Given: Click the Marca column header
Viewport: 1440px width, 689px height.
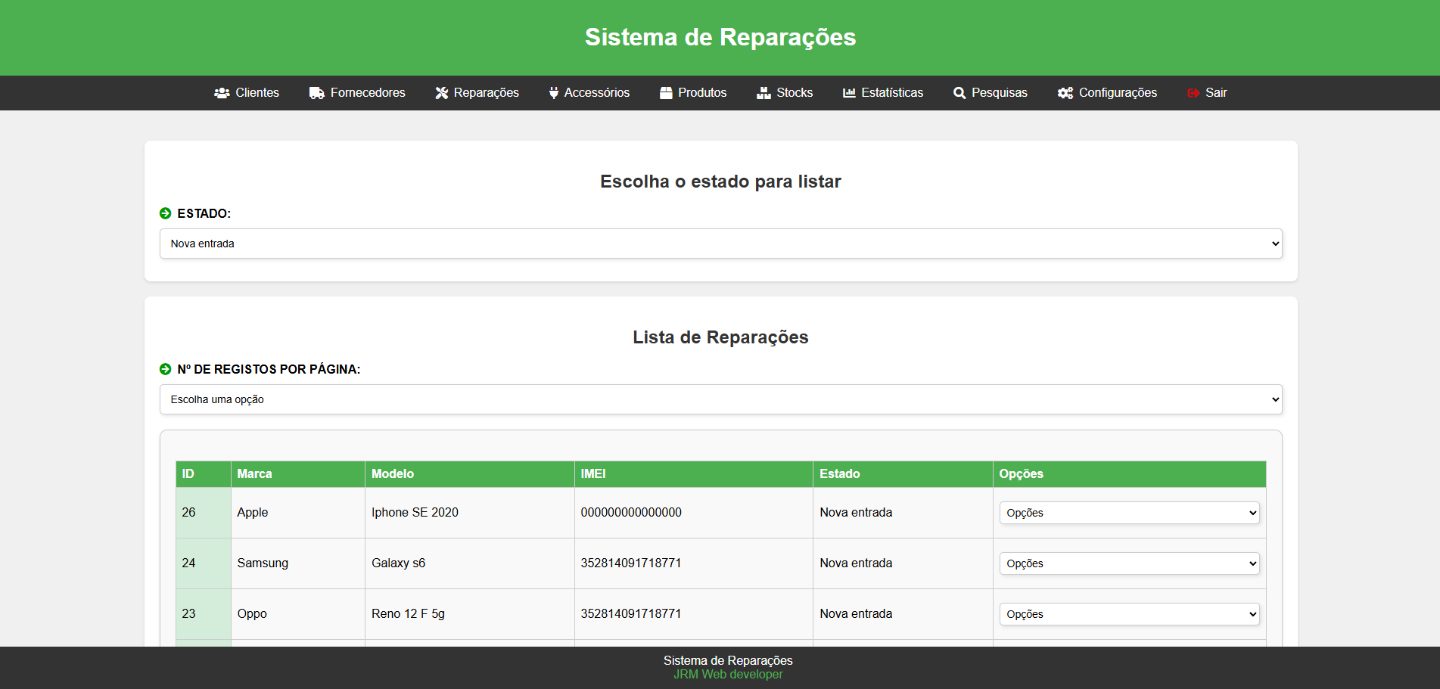Looking at the screenshot, I should click(298, 474).
